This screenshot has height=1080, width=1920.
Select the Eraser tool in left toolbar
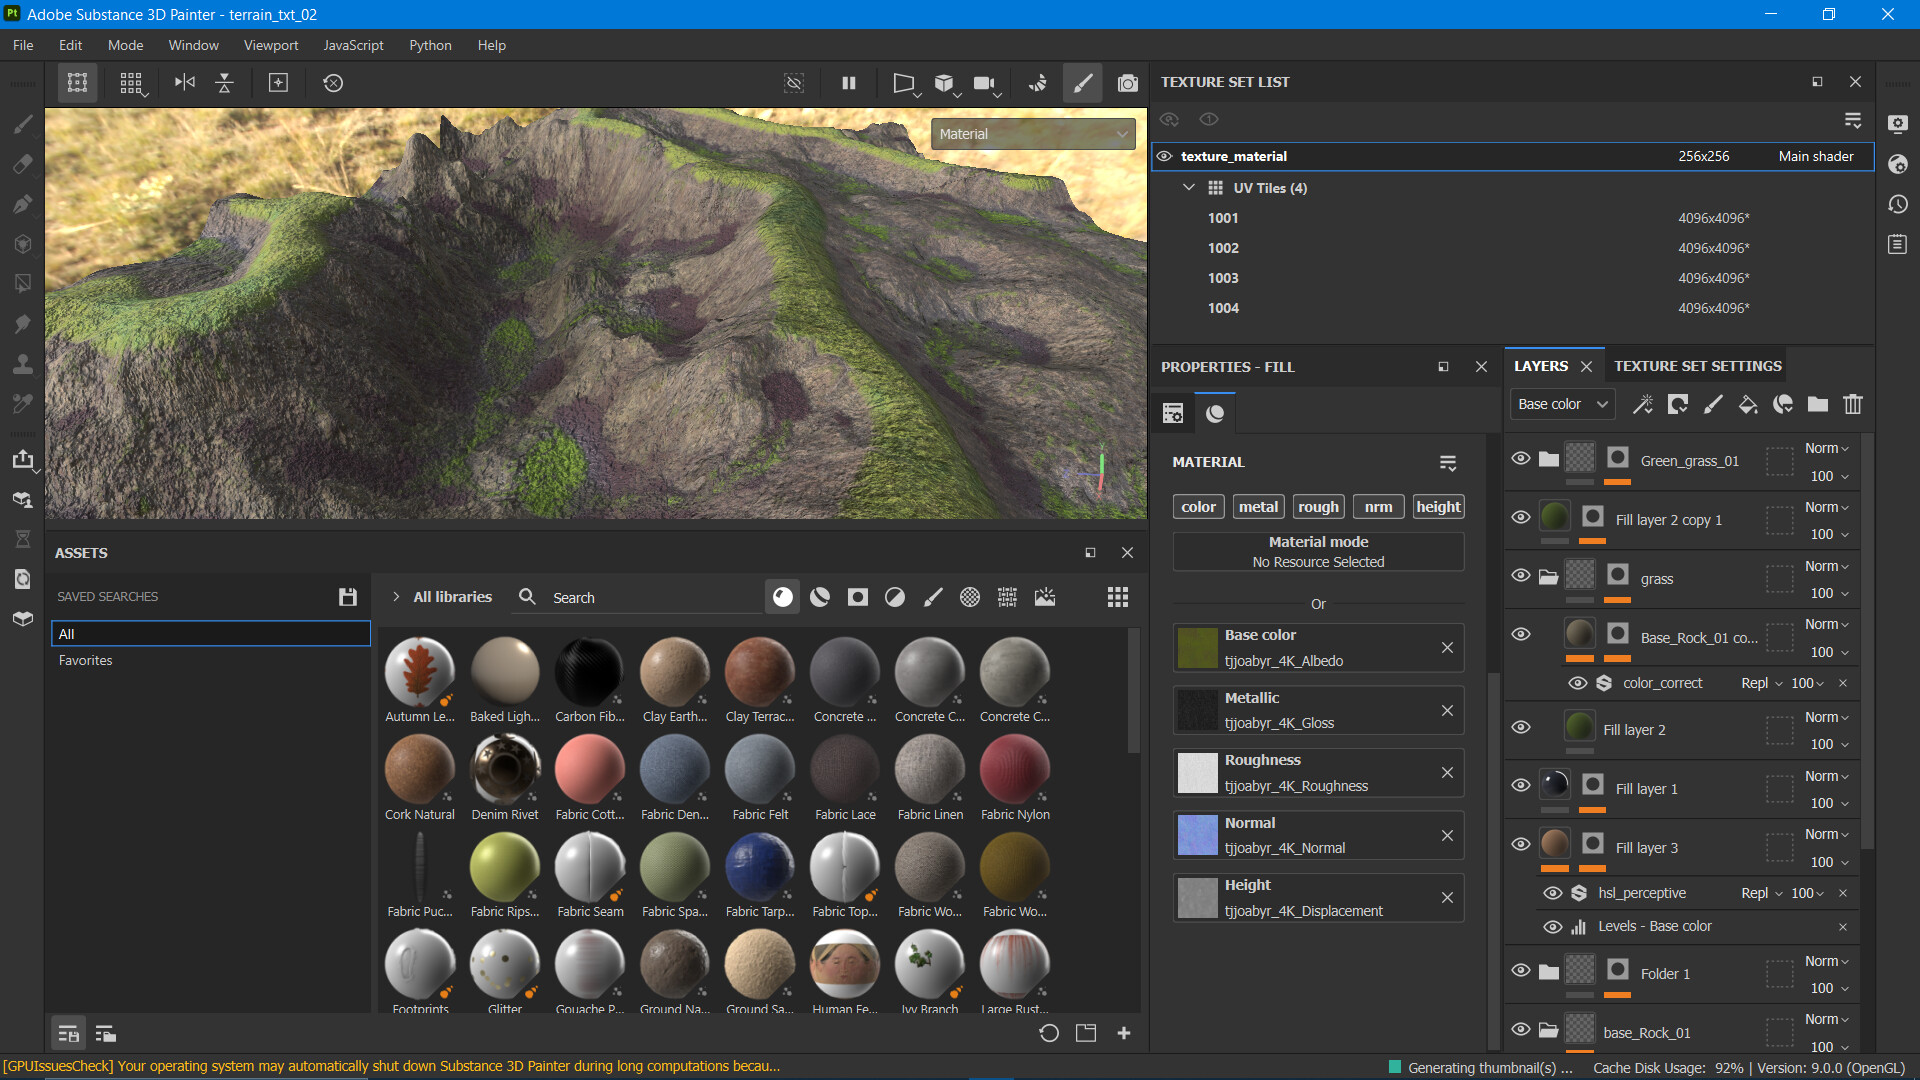click(x=22, y=164)
